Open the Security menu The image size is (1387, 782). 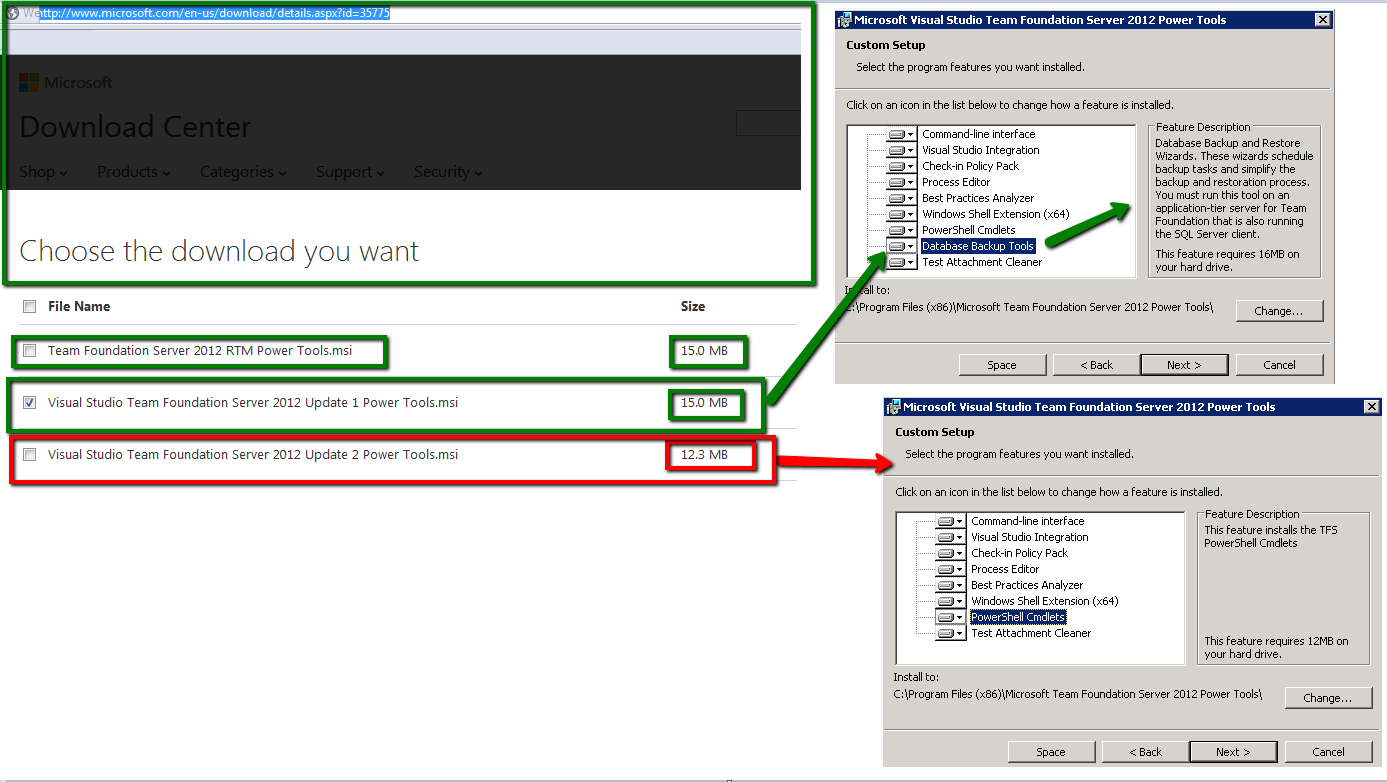448,172
